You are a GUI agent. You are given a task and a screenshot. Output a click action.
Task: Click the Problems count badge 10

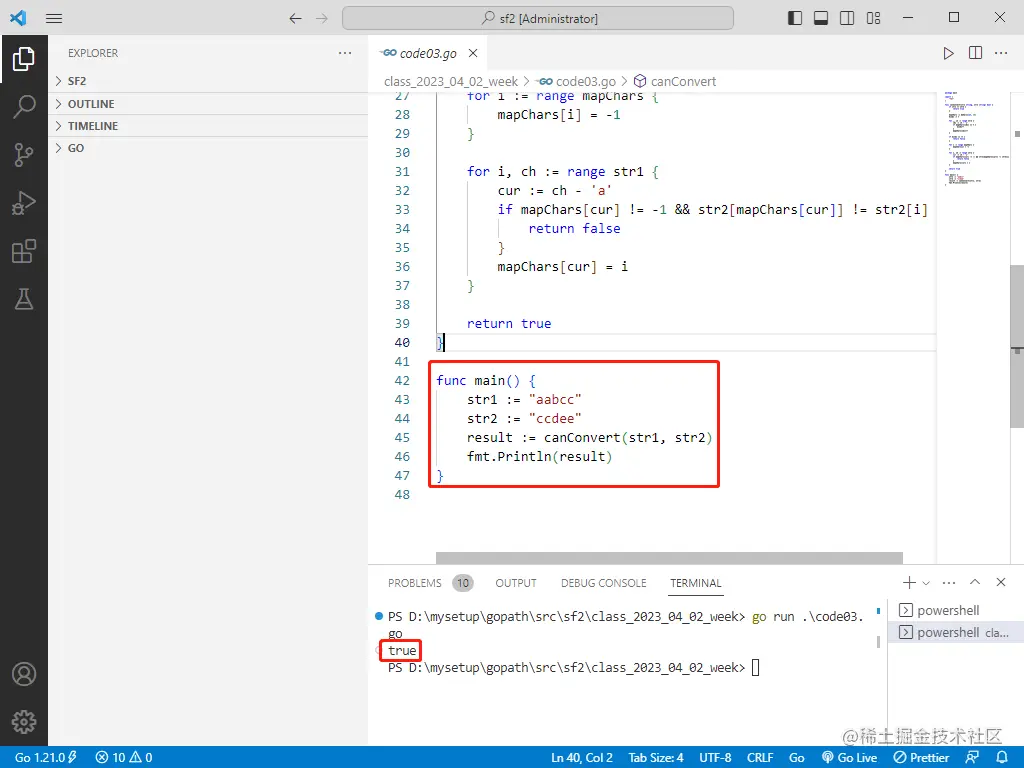pos(462,583)
